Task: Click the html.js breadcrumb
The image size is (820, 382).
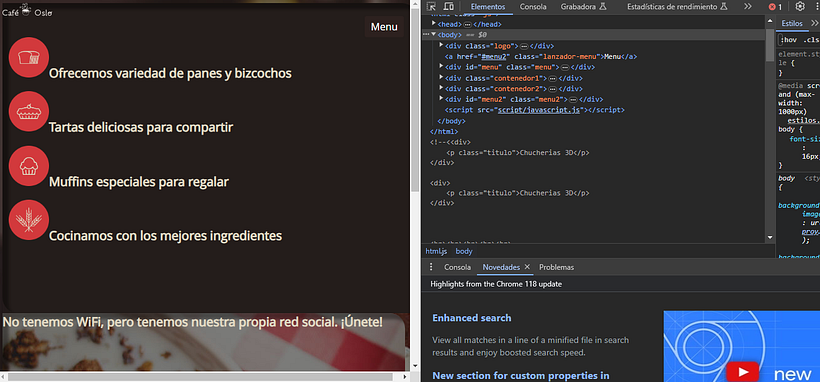Action: click(436, 251)
